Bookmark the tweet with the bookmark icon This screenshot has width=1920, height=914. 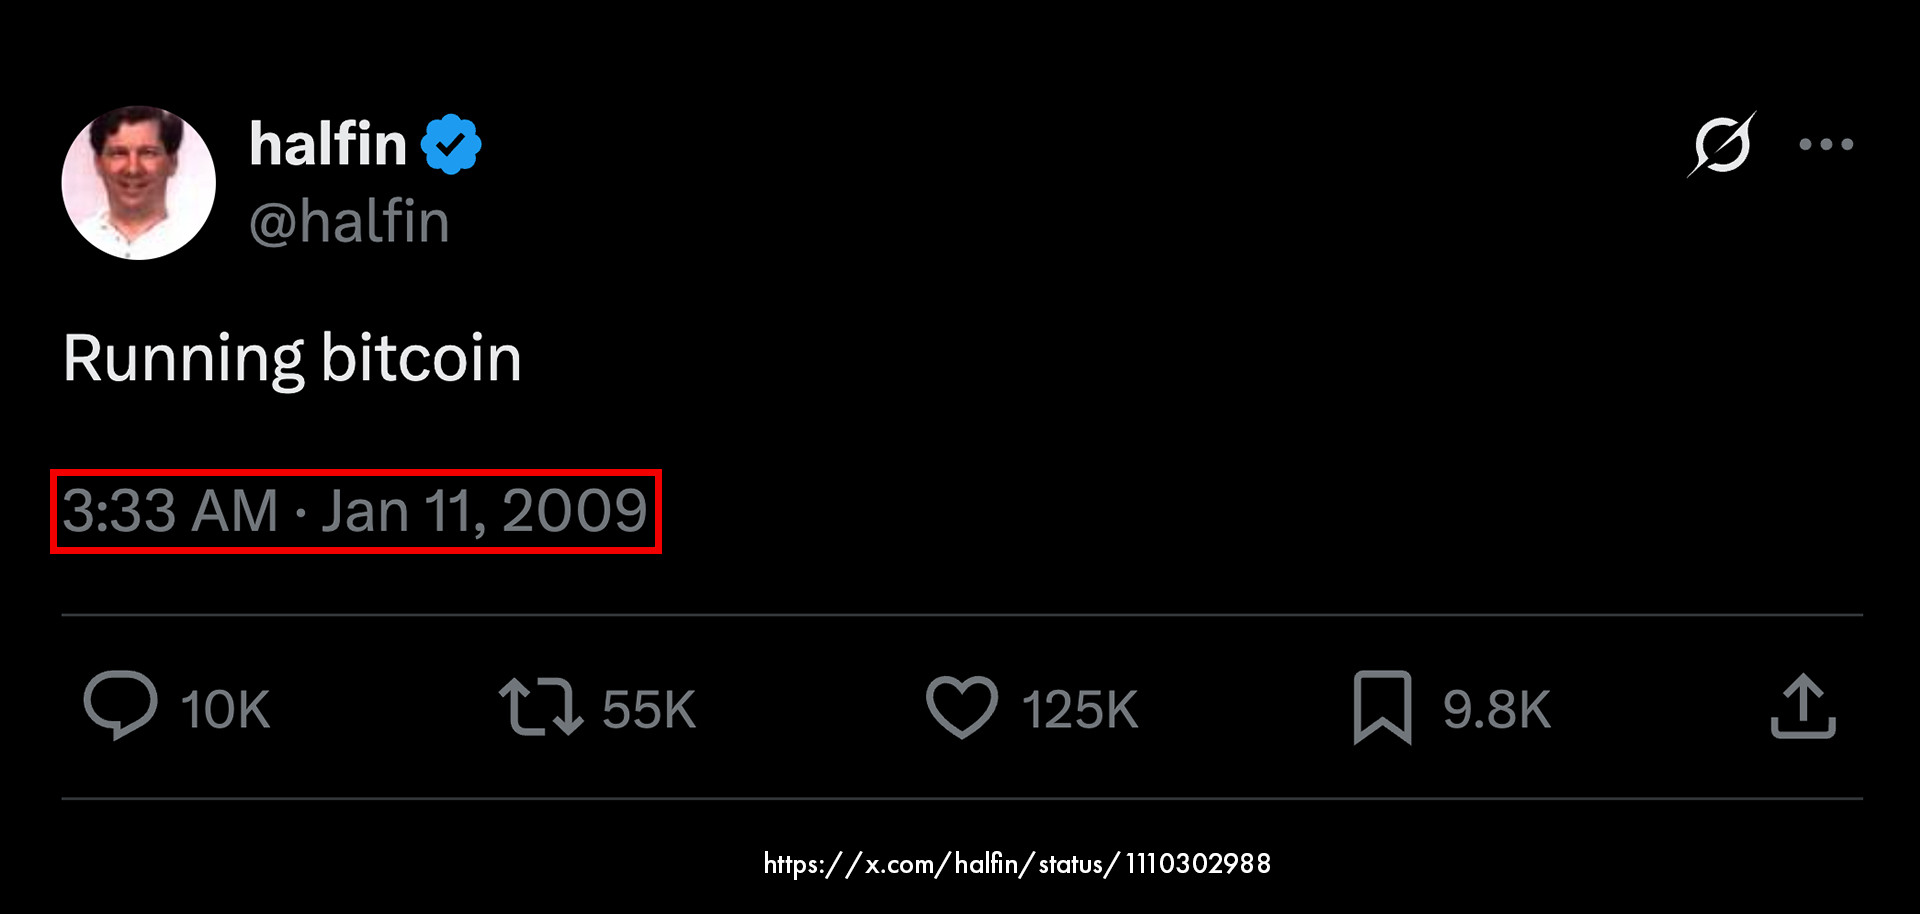coord(1382,707)
